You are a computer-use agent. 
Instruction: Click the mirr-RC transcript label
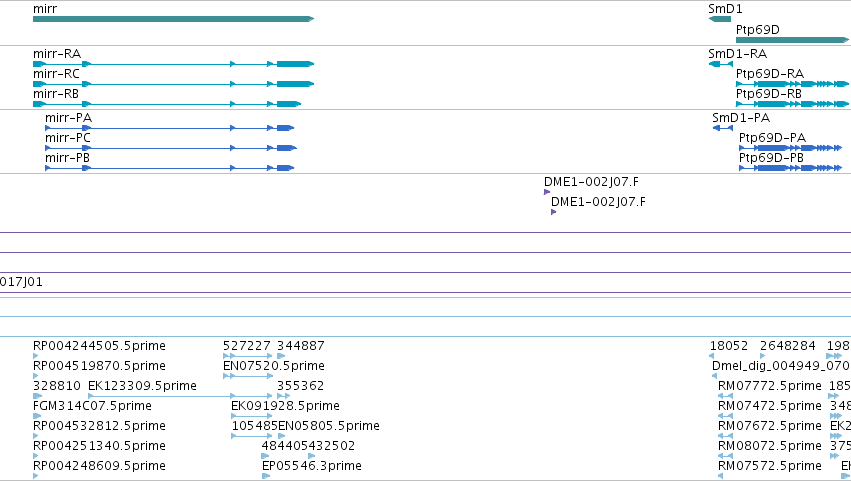pyautogui.click(x=56, y=74)
